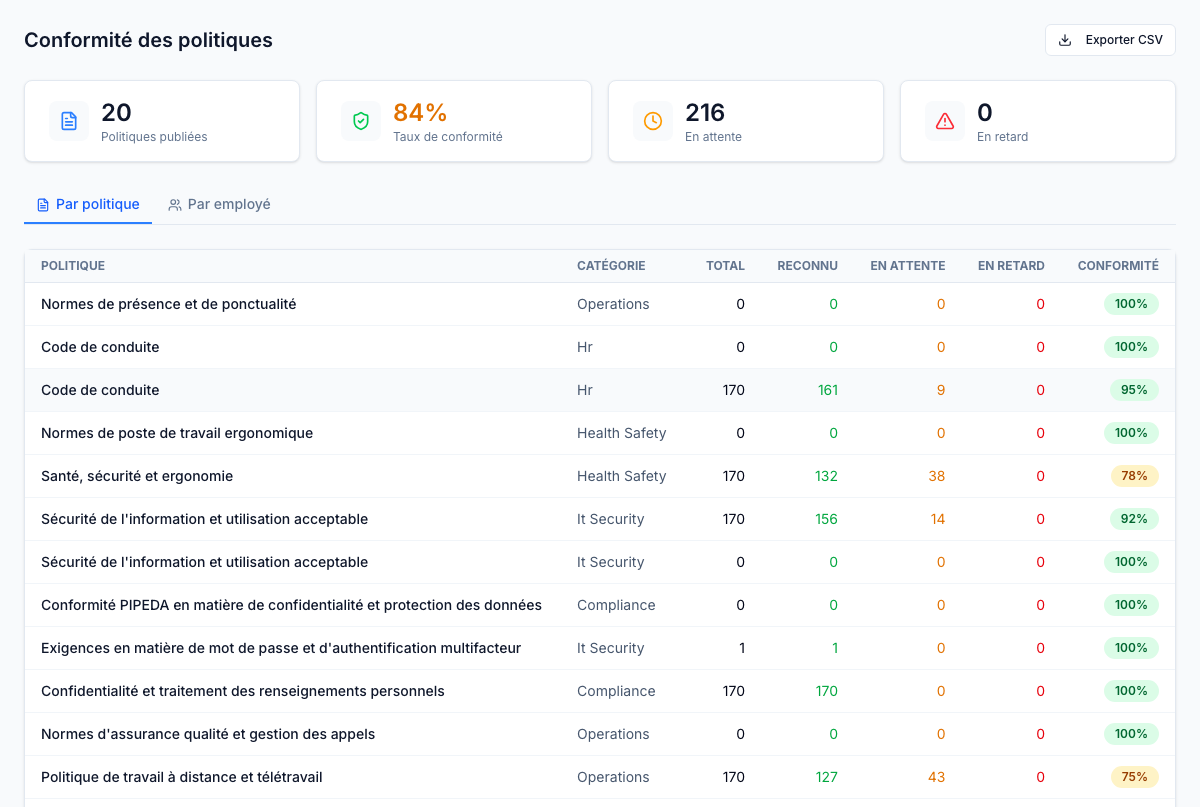This screenshot has height=807, width=1200.
Task: Click the document icon on Politiques publiées card
Action: click(69, 121)
